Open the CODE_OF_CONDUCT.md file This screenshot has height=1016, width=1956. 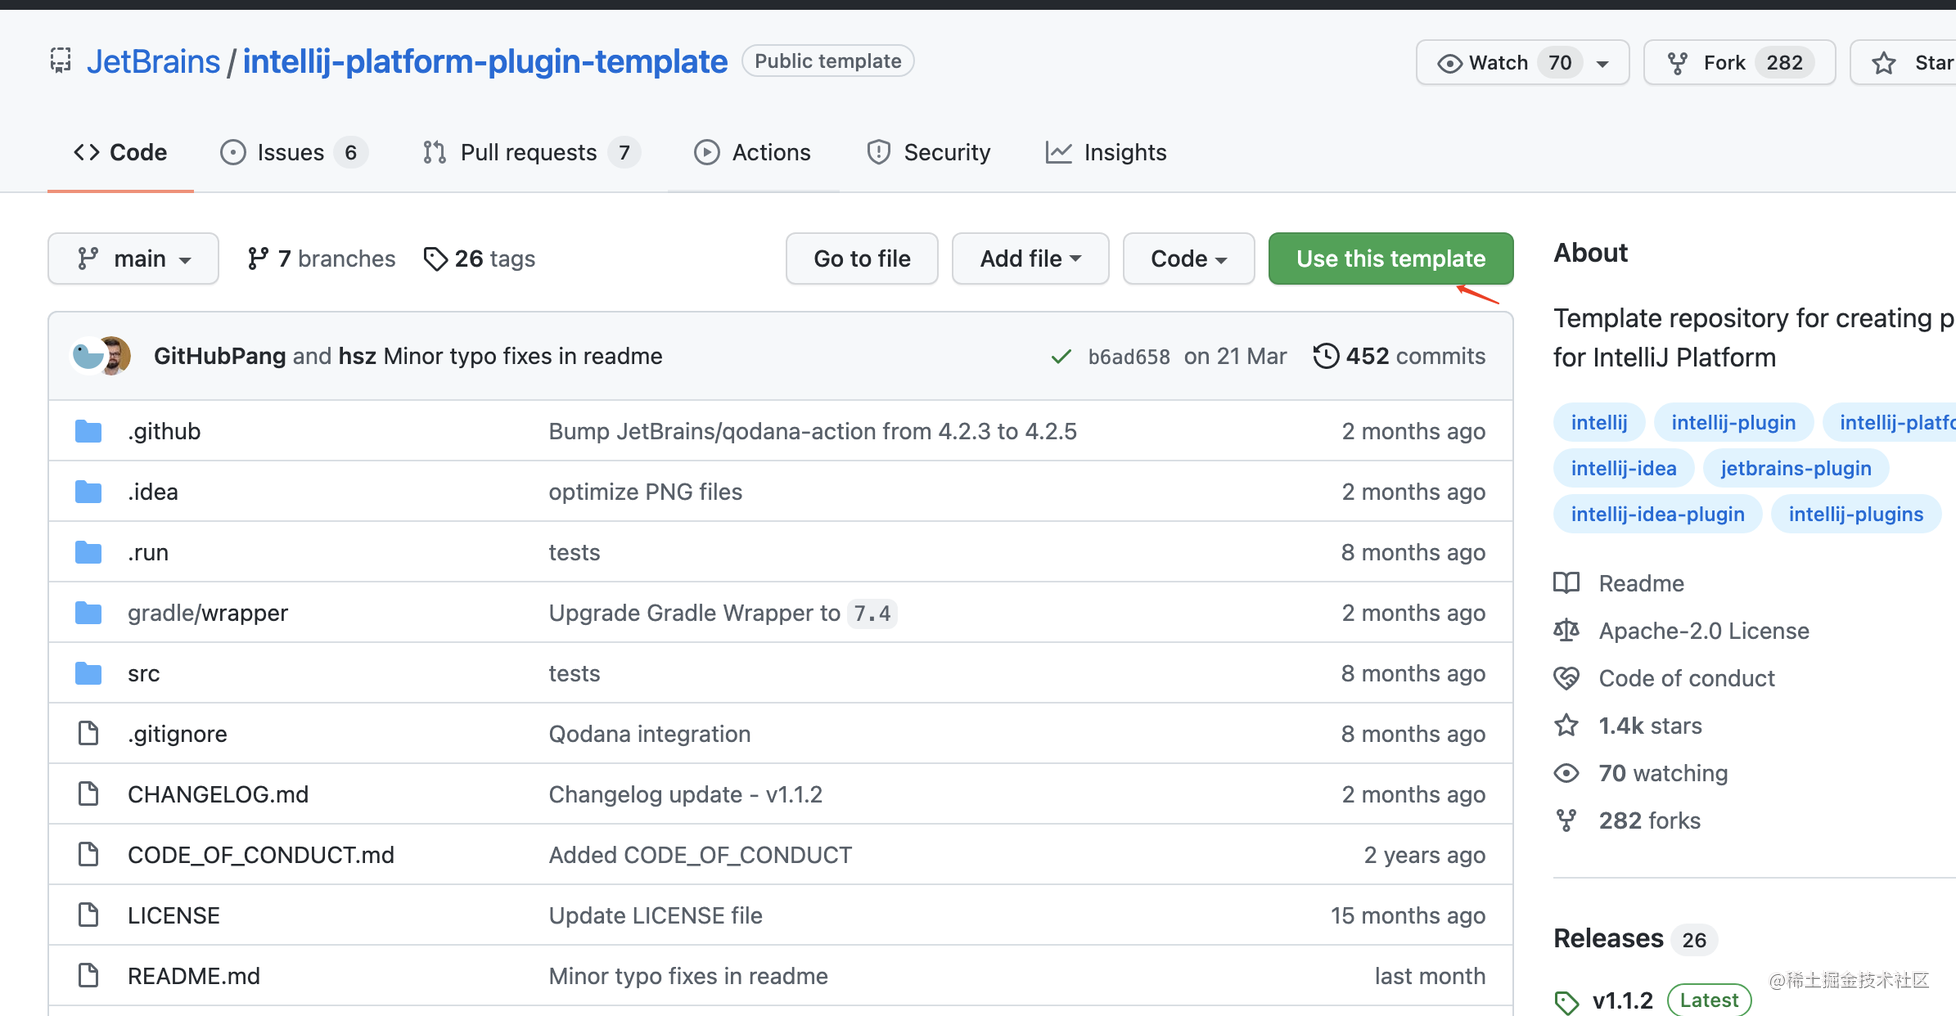(261, 855)
